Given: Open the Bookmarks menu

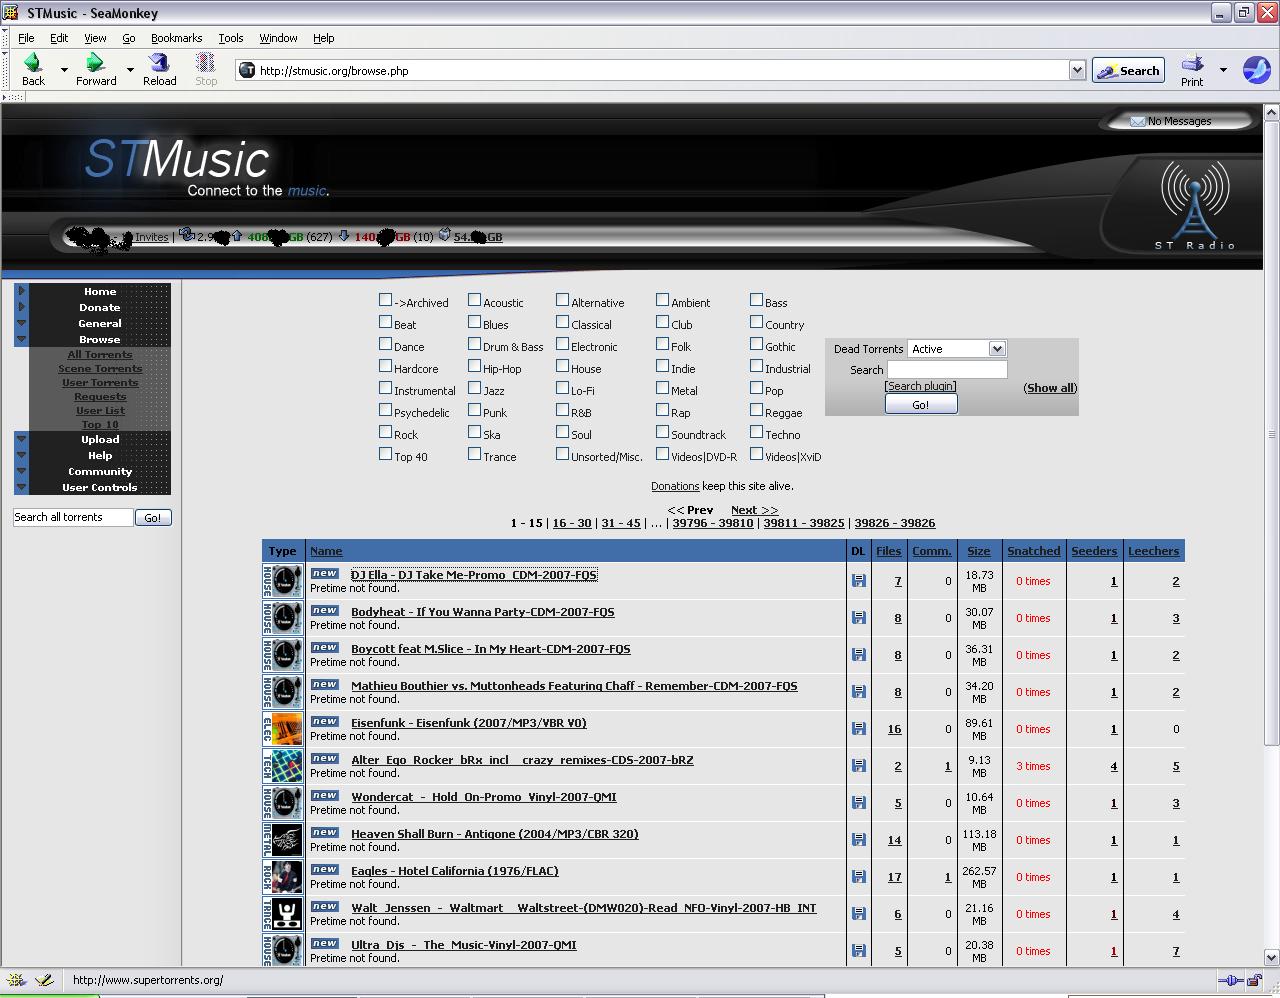Looking at the screenshot, I should (x=176, y=38).
